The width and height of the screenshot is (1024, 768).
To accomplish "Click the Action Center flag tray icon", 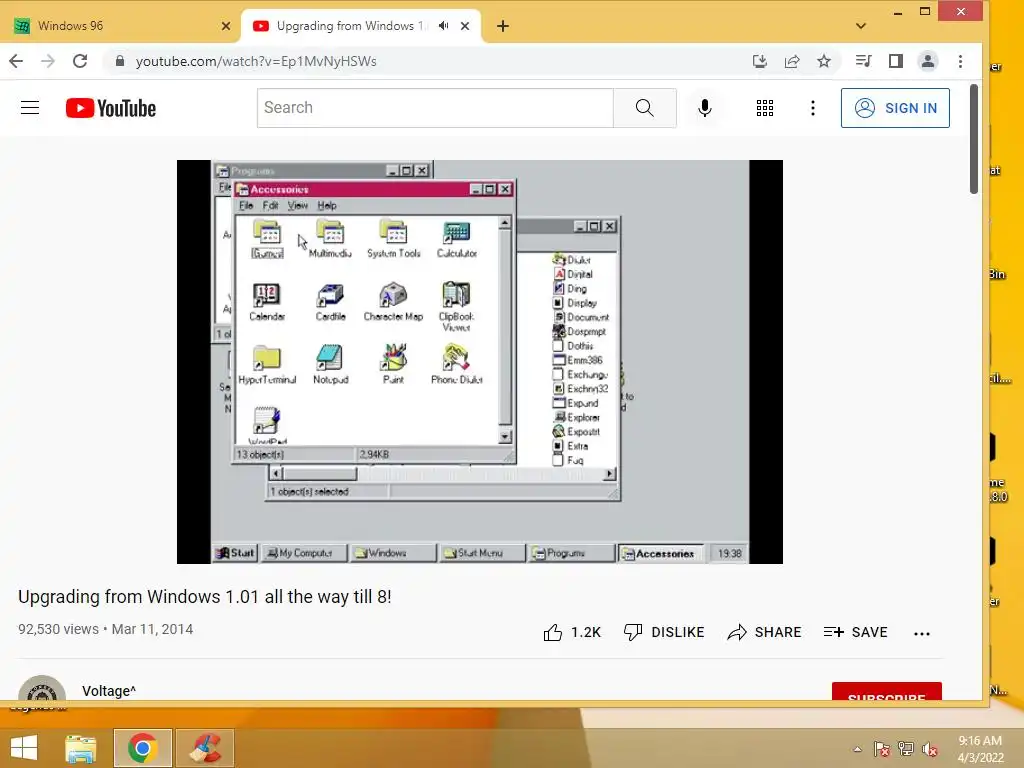I will [881, 749].
